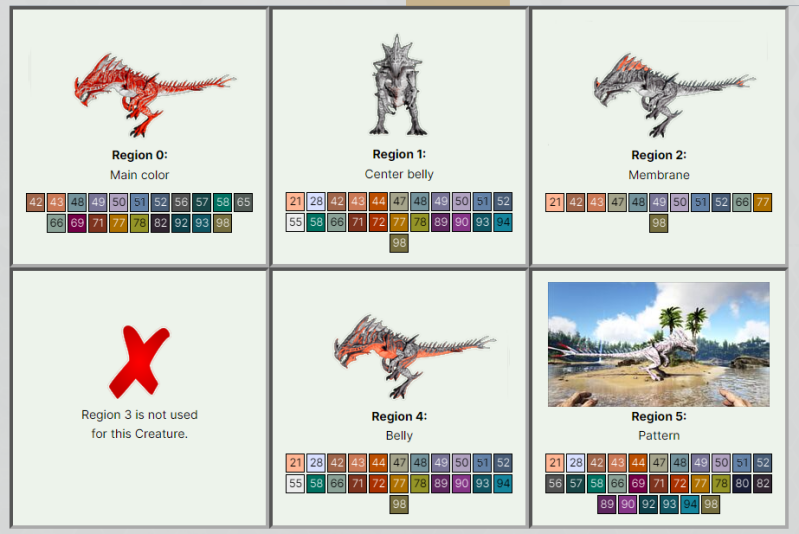The width and height of the screenshot is (799, 534).
Task: Click swatch 90 in Region 4 Belly
Action: (462, 484)
